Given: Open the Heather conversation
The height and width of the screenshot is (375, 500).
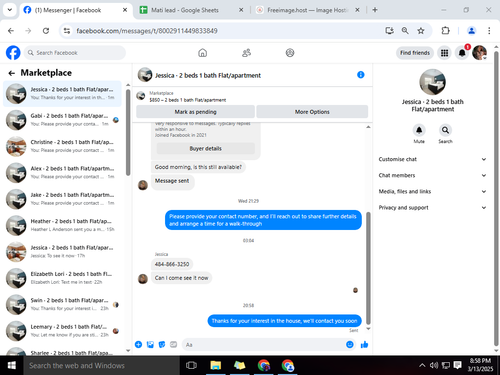Looking at the screenshot, I should point(62,225).
